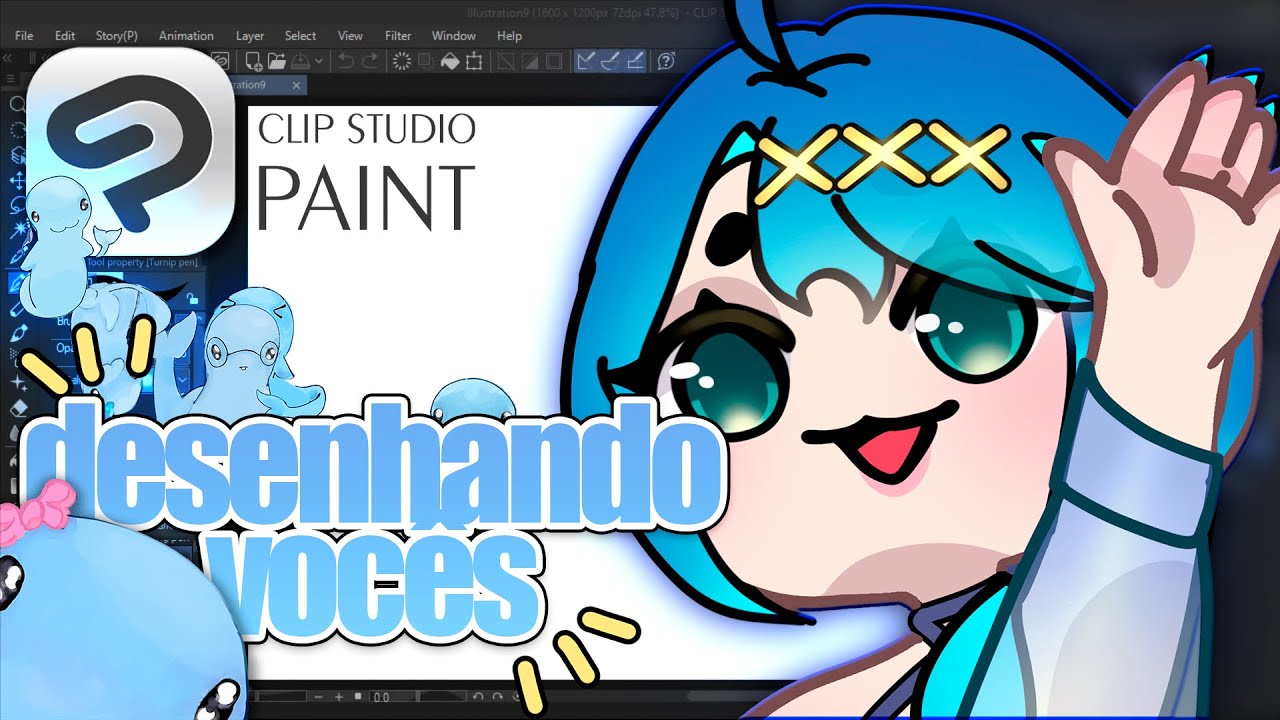Viewport: 1280px width, 720px height.
Task: Select the Pen tool
Action: 17,284
